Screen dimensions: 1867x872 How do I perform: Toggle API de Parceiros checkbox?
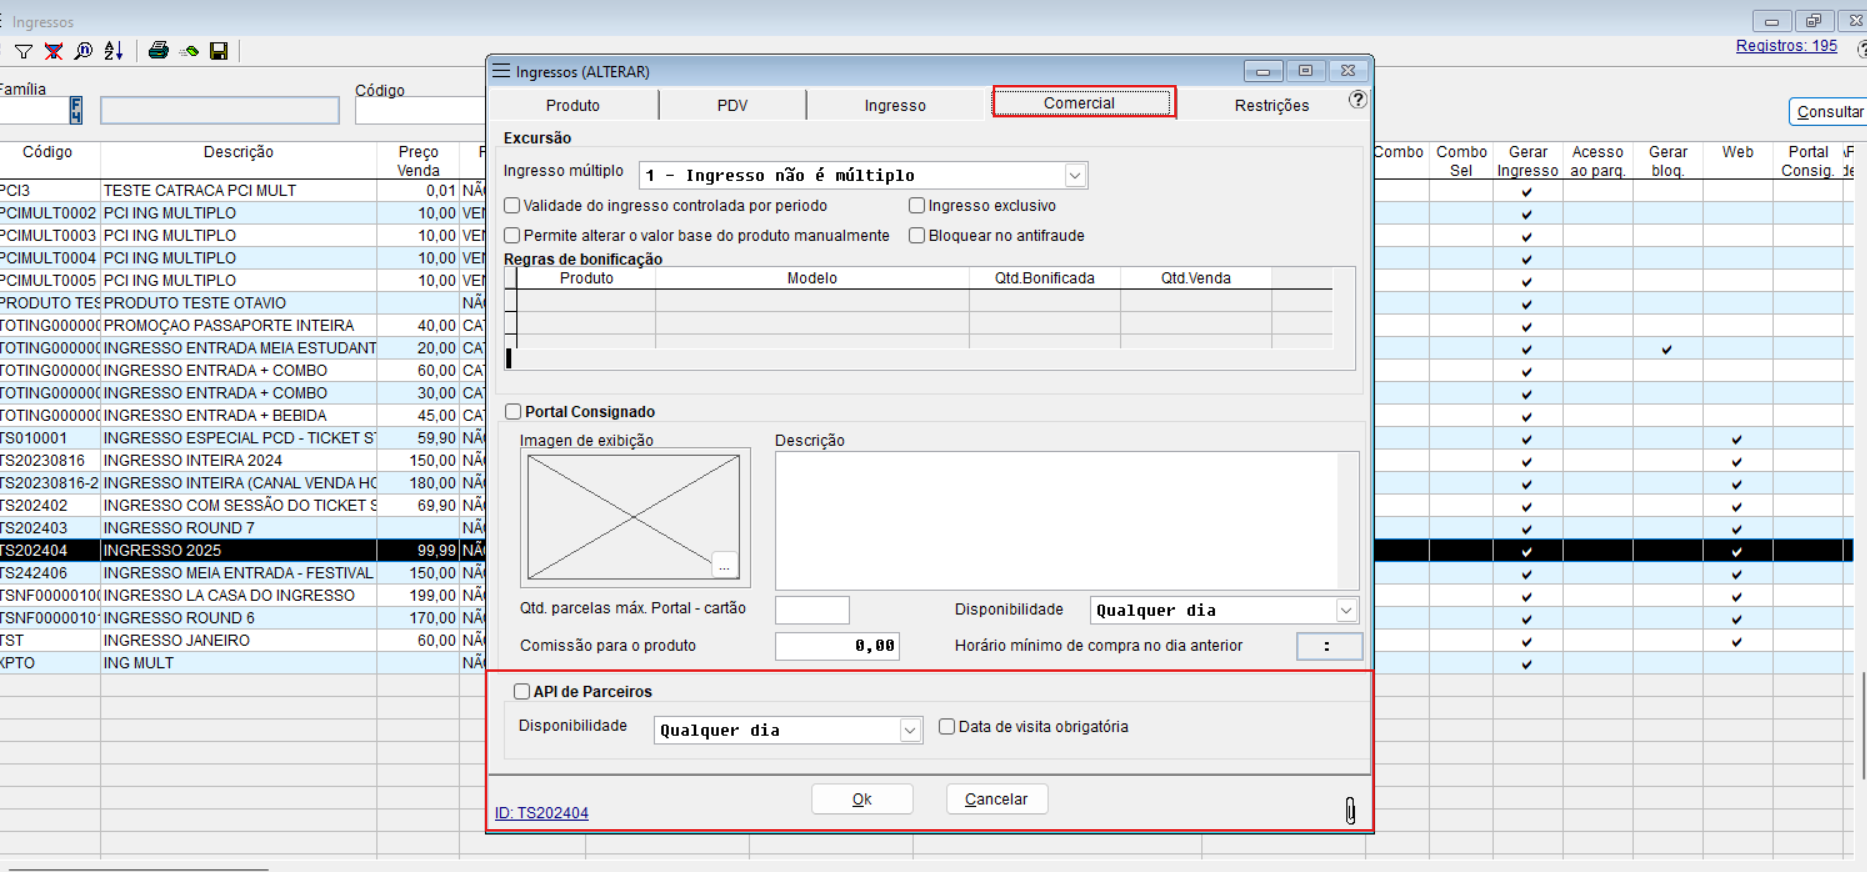point(521,692)
